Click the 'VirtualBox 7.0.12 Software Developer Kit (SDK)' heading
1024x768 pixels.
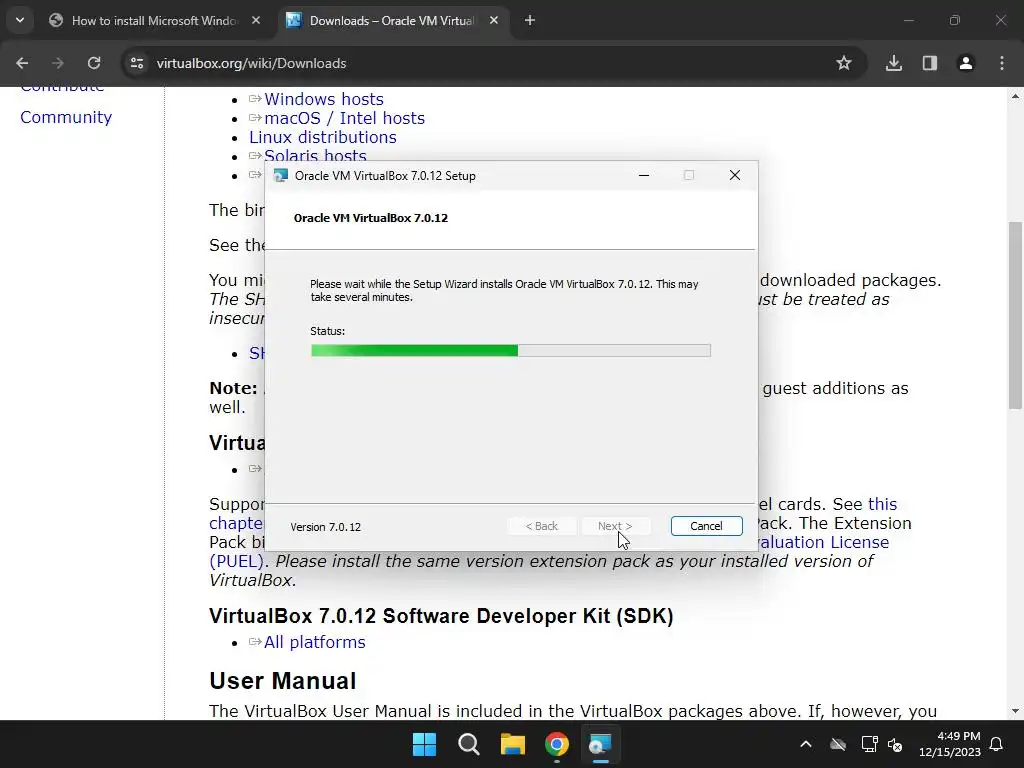point(441,616)
